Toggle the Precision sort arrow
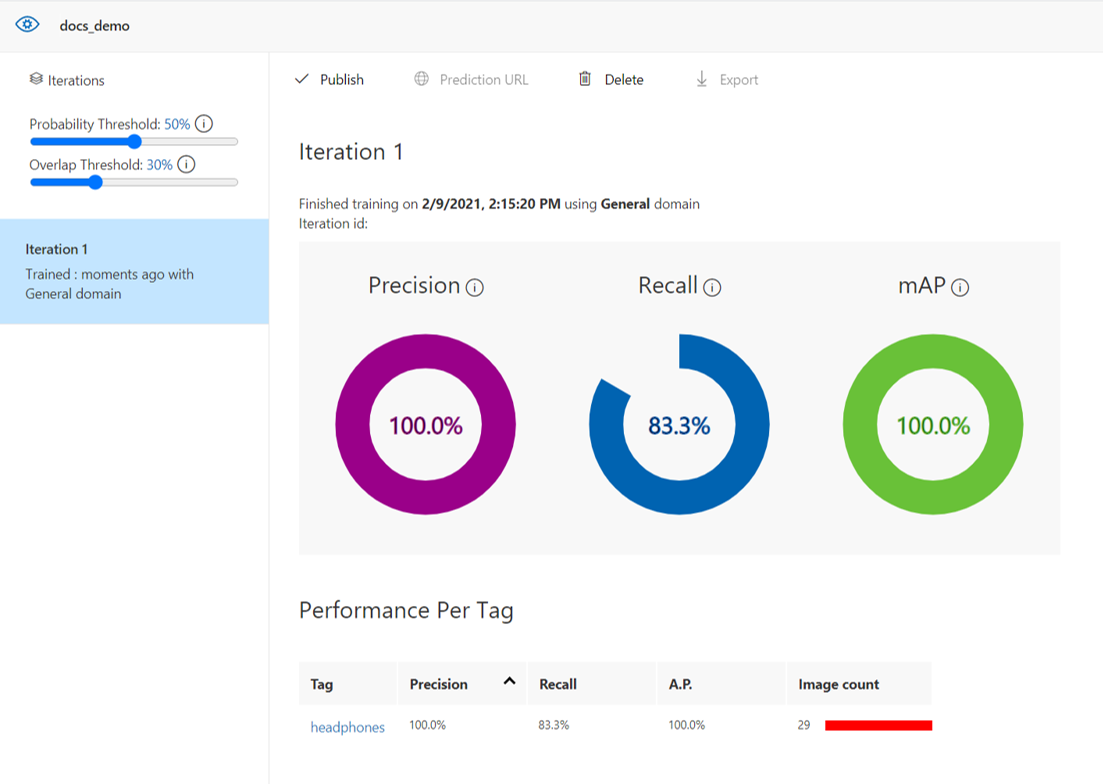The height and width of the screenshot is (784, 1103). [x=509, y=681]
